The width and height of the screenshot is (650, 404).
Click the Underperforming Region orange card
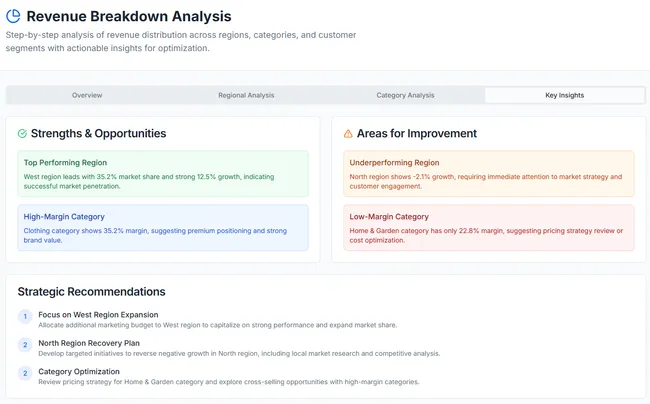pos(489,174)
